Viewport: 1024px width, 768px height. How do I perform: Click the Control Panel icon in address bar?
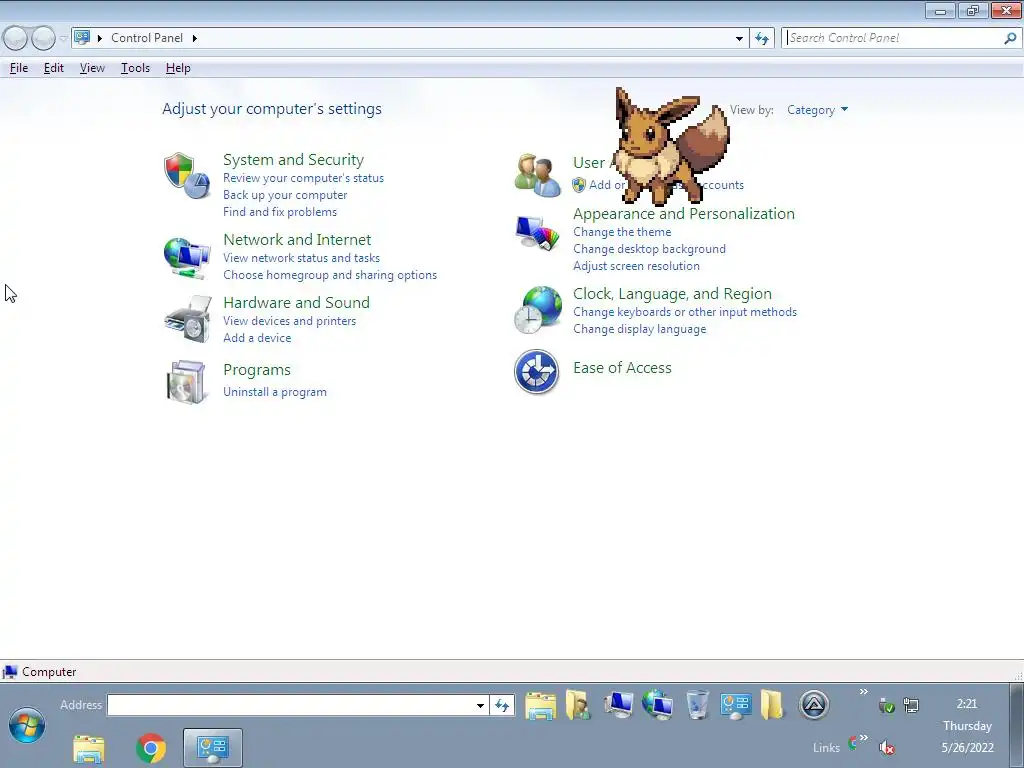tap(82, 37)
